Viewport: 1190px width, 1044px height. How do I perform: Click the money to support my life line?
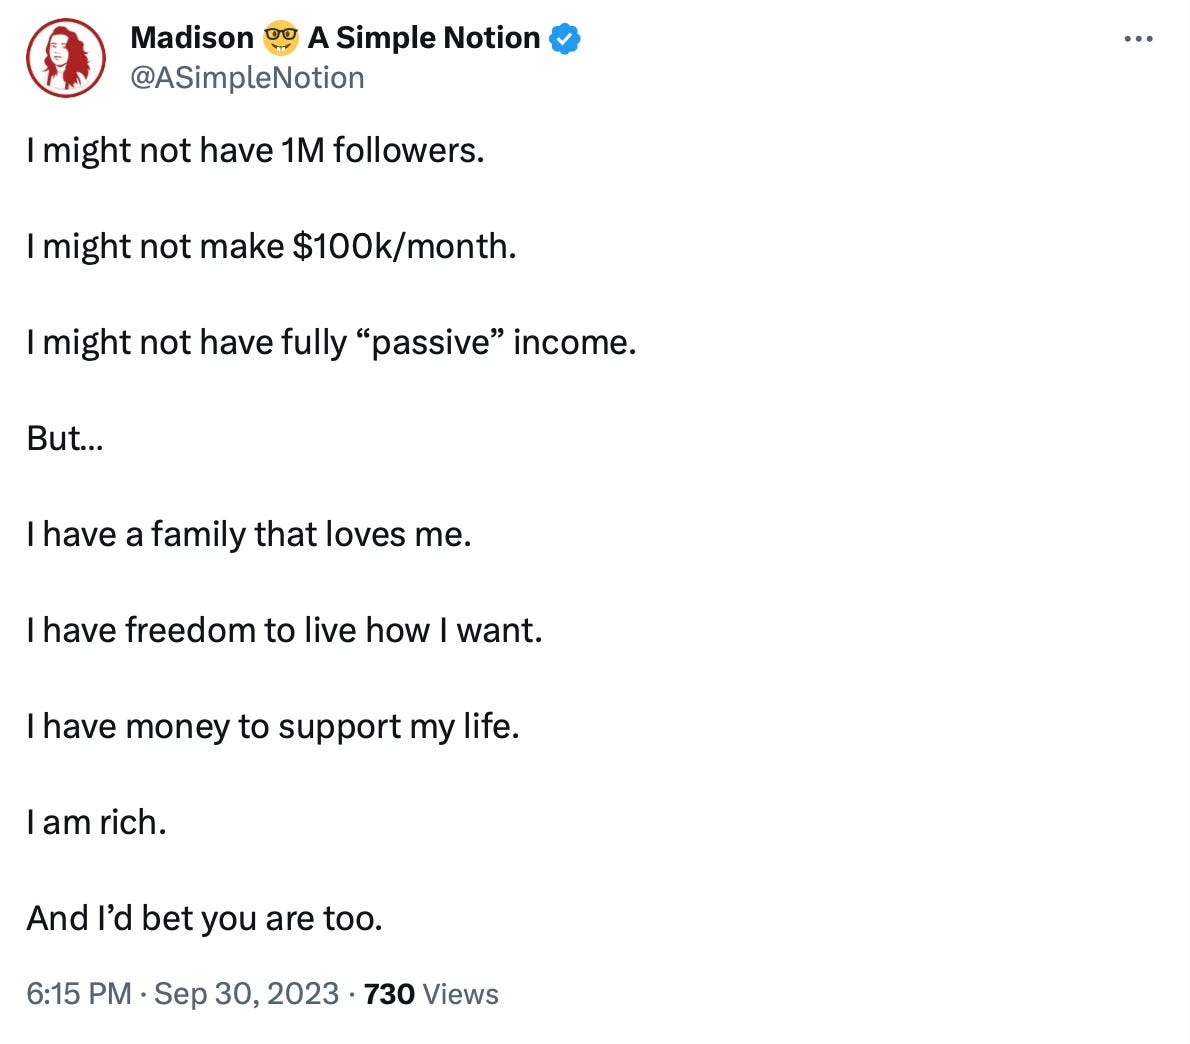coord(273,727)
